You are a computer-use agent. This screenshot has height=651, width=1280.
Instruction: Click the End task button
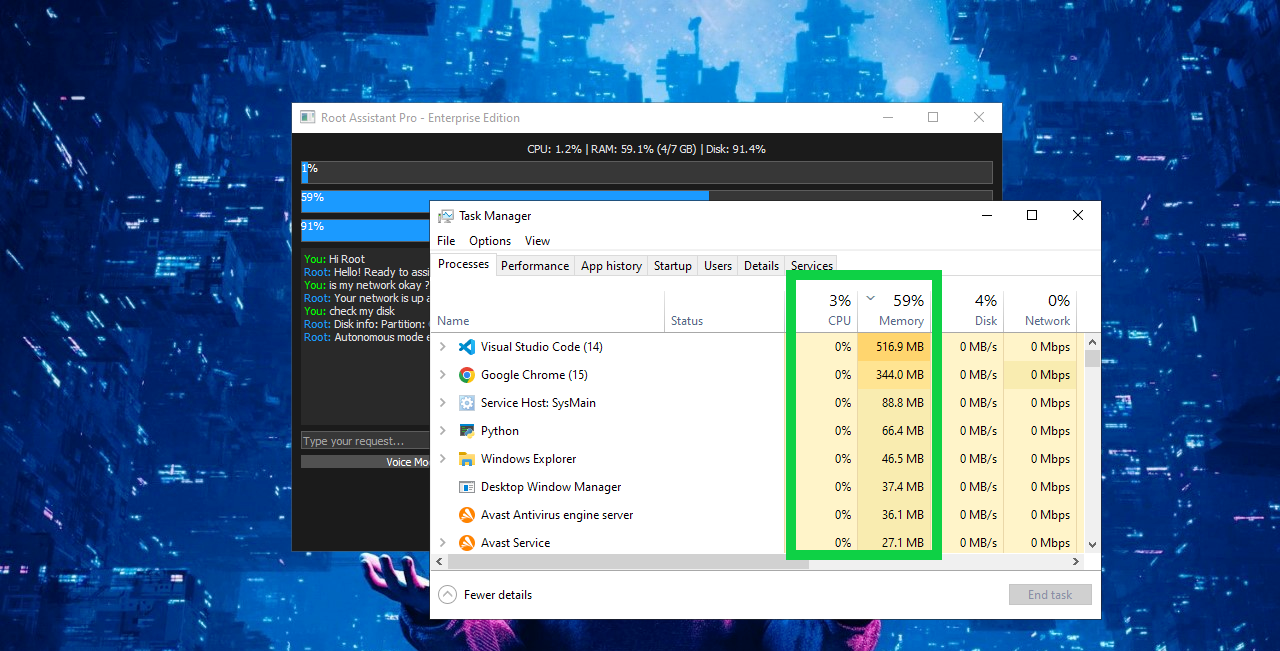point(1050,595)
